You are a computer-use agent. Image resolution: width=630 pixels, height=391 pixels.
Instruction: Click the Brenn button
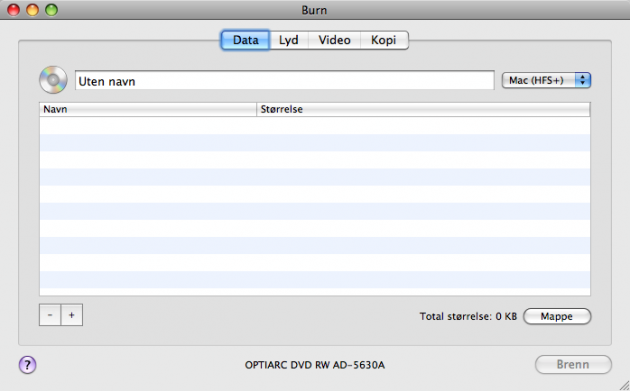(573, 364)
